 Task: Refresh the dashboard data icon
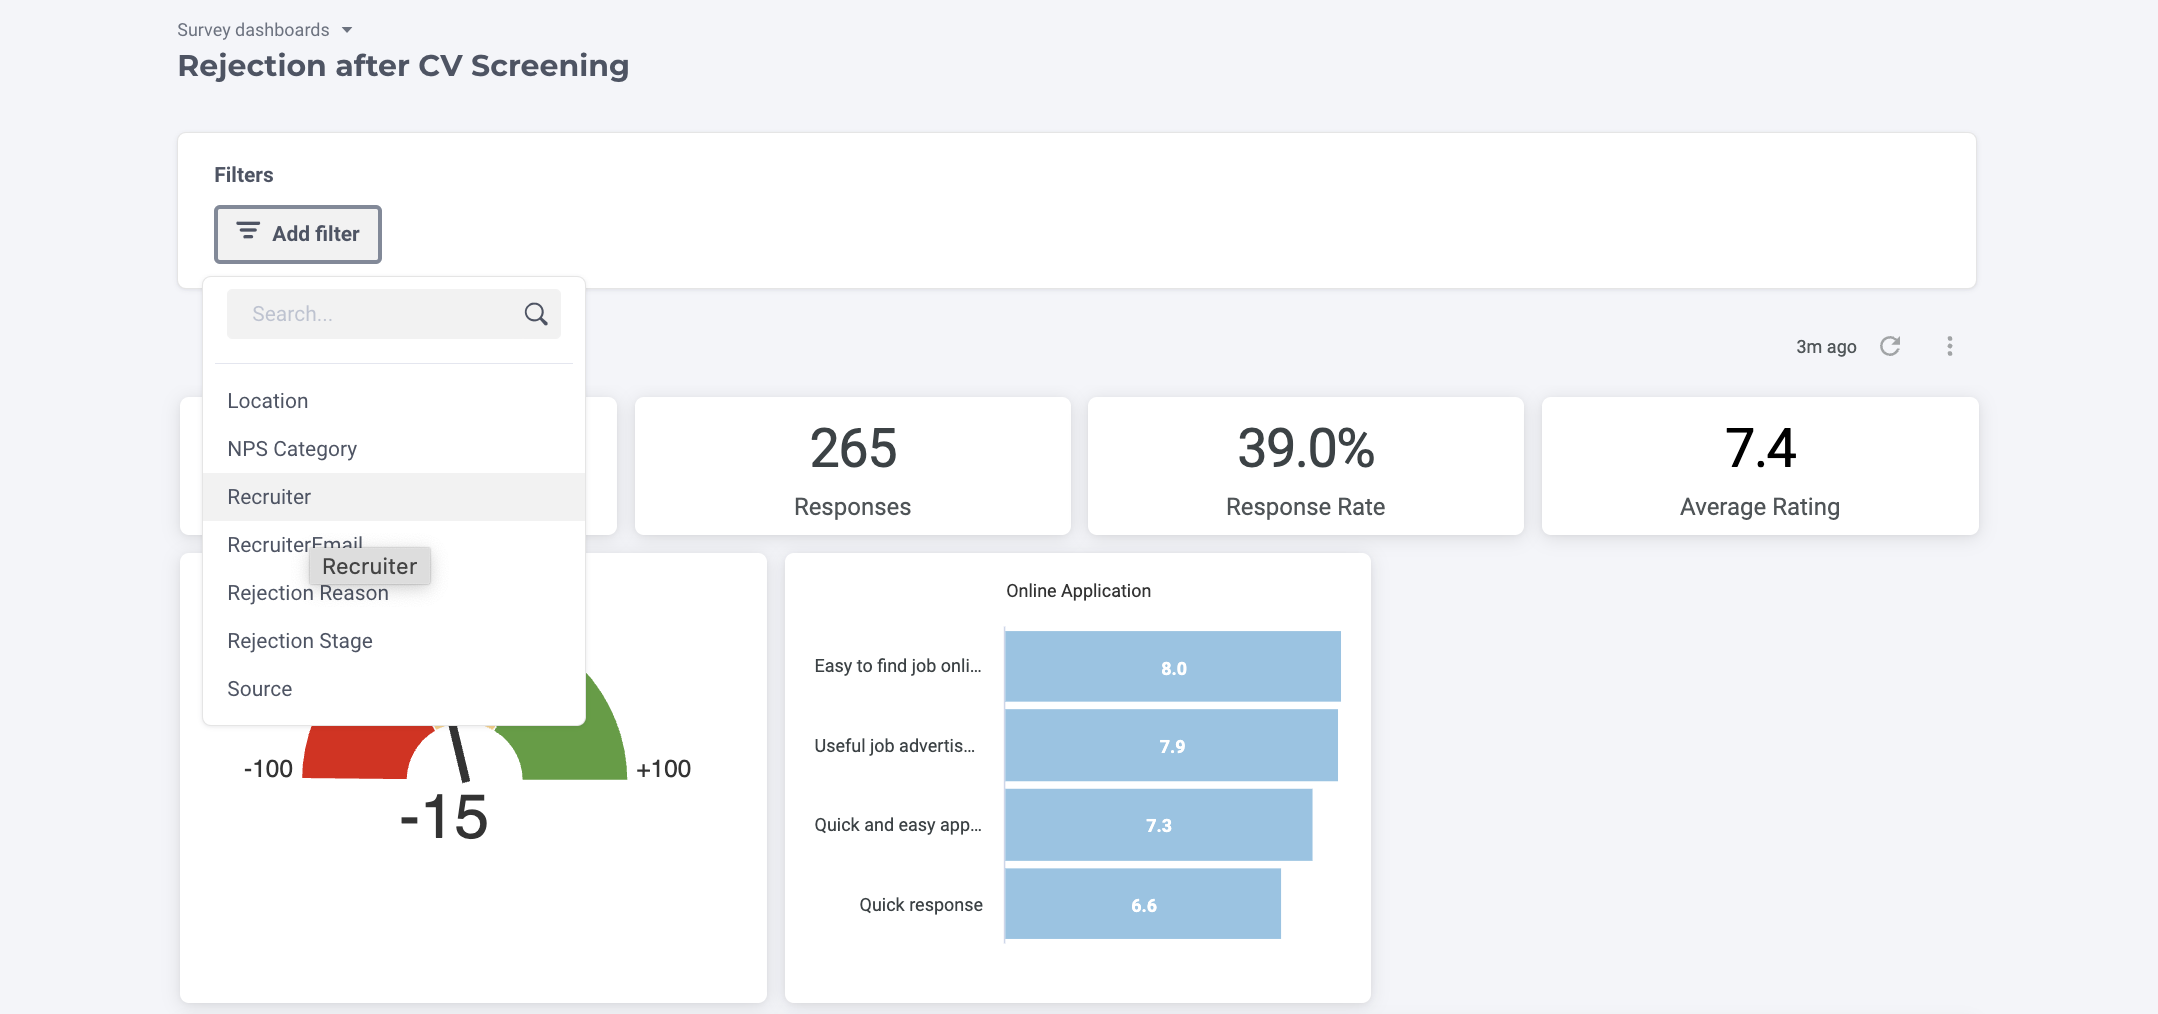1890,346
